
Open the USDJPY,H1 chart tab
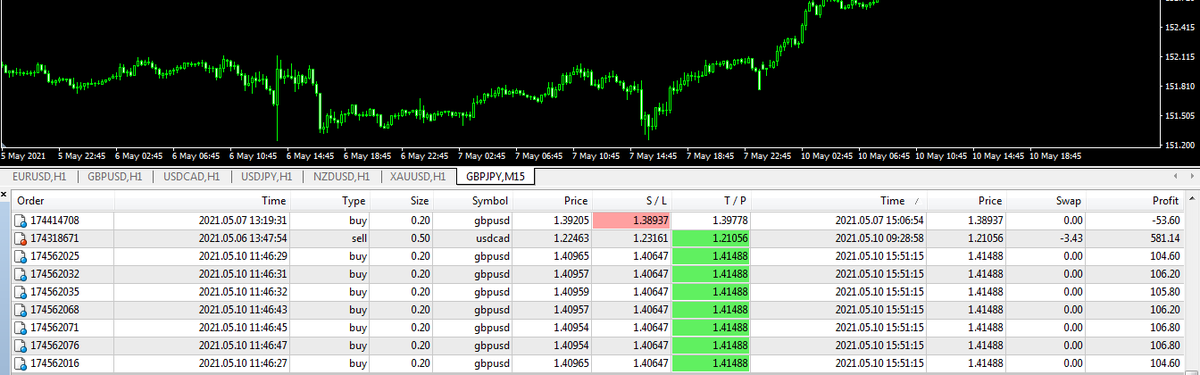[x=267, y=177]
